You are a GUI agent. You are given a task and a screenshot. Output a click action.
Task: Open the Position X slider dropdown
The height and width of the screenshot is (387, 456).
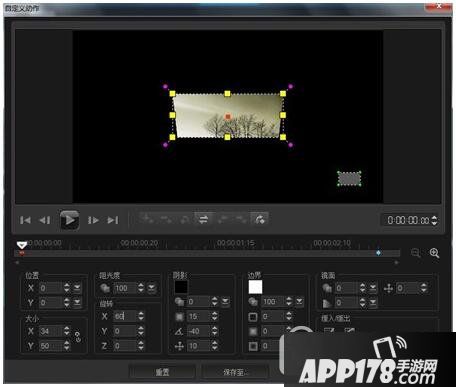coord(77,288)
